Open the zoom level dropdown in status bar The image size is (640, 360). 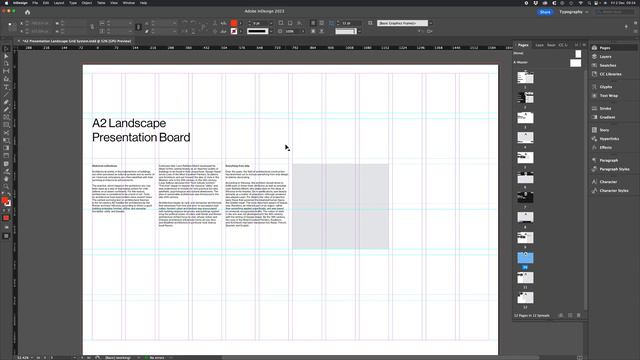pos(31,358)
